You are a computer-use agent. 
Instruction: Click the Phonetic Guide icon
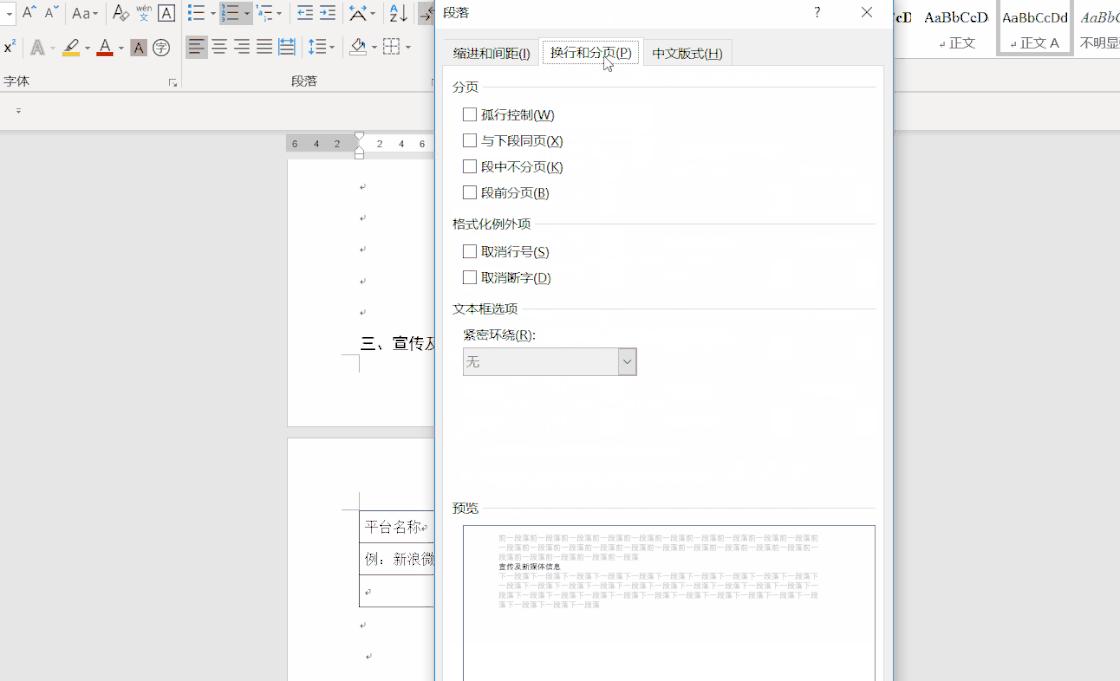145,13
